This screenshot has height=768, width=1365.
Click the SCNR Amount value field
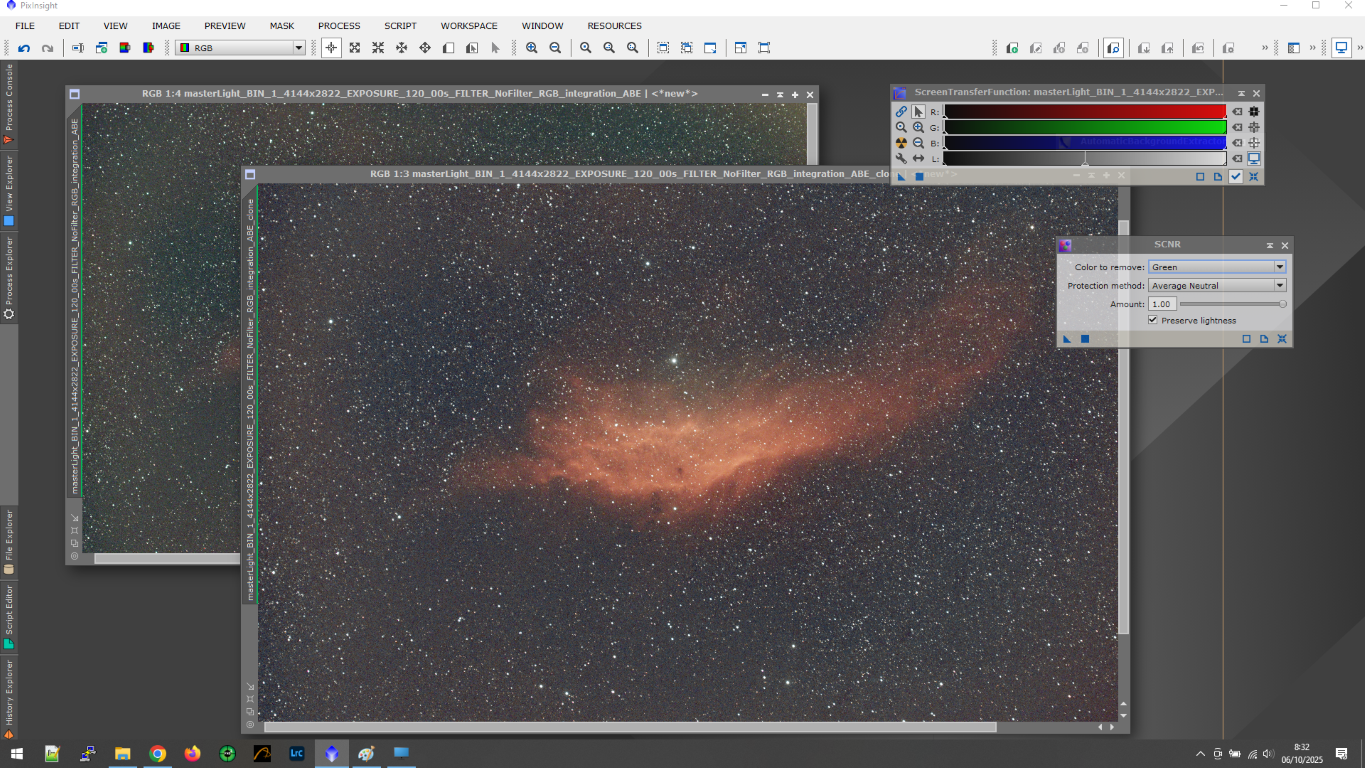pos(1161,304)
